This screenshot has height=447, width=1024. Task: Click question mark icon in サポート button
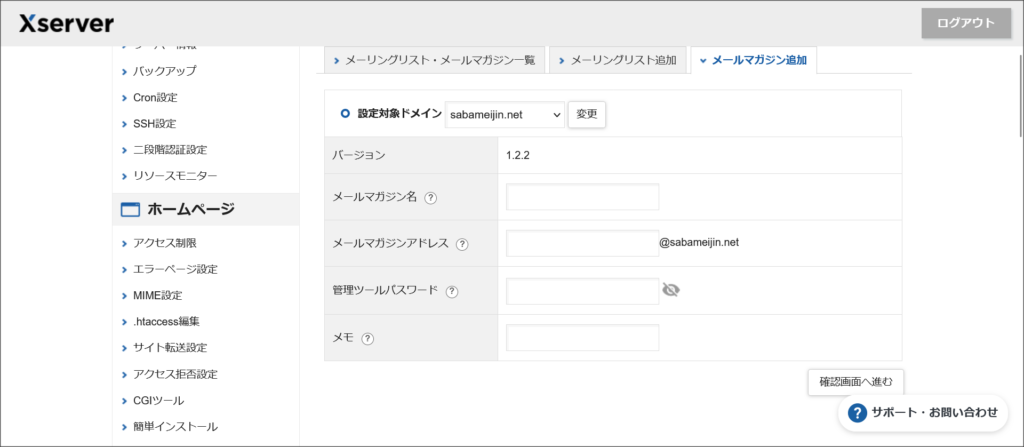coord(856,412)
